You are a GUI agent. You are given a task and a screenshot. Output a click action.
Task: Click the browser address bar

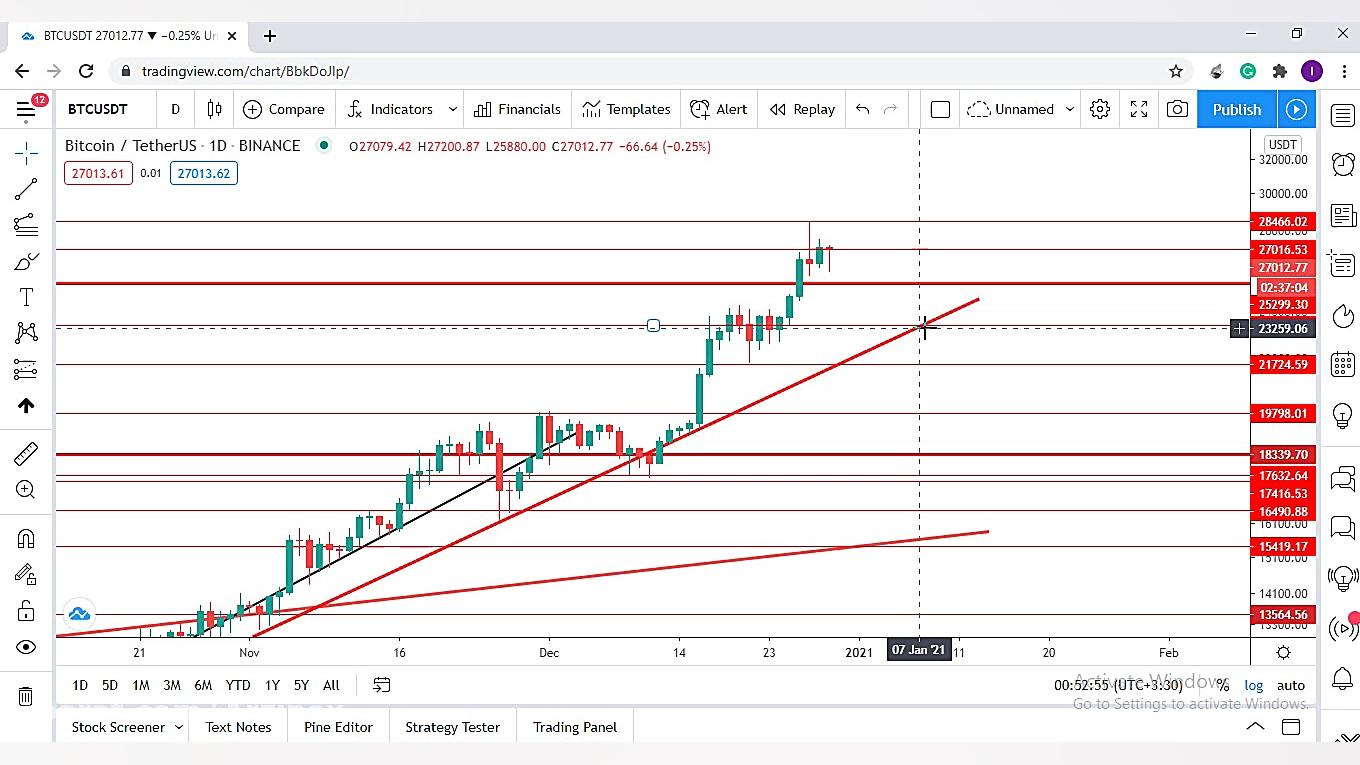(640, 71)
